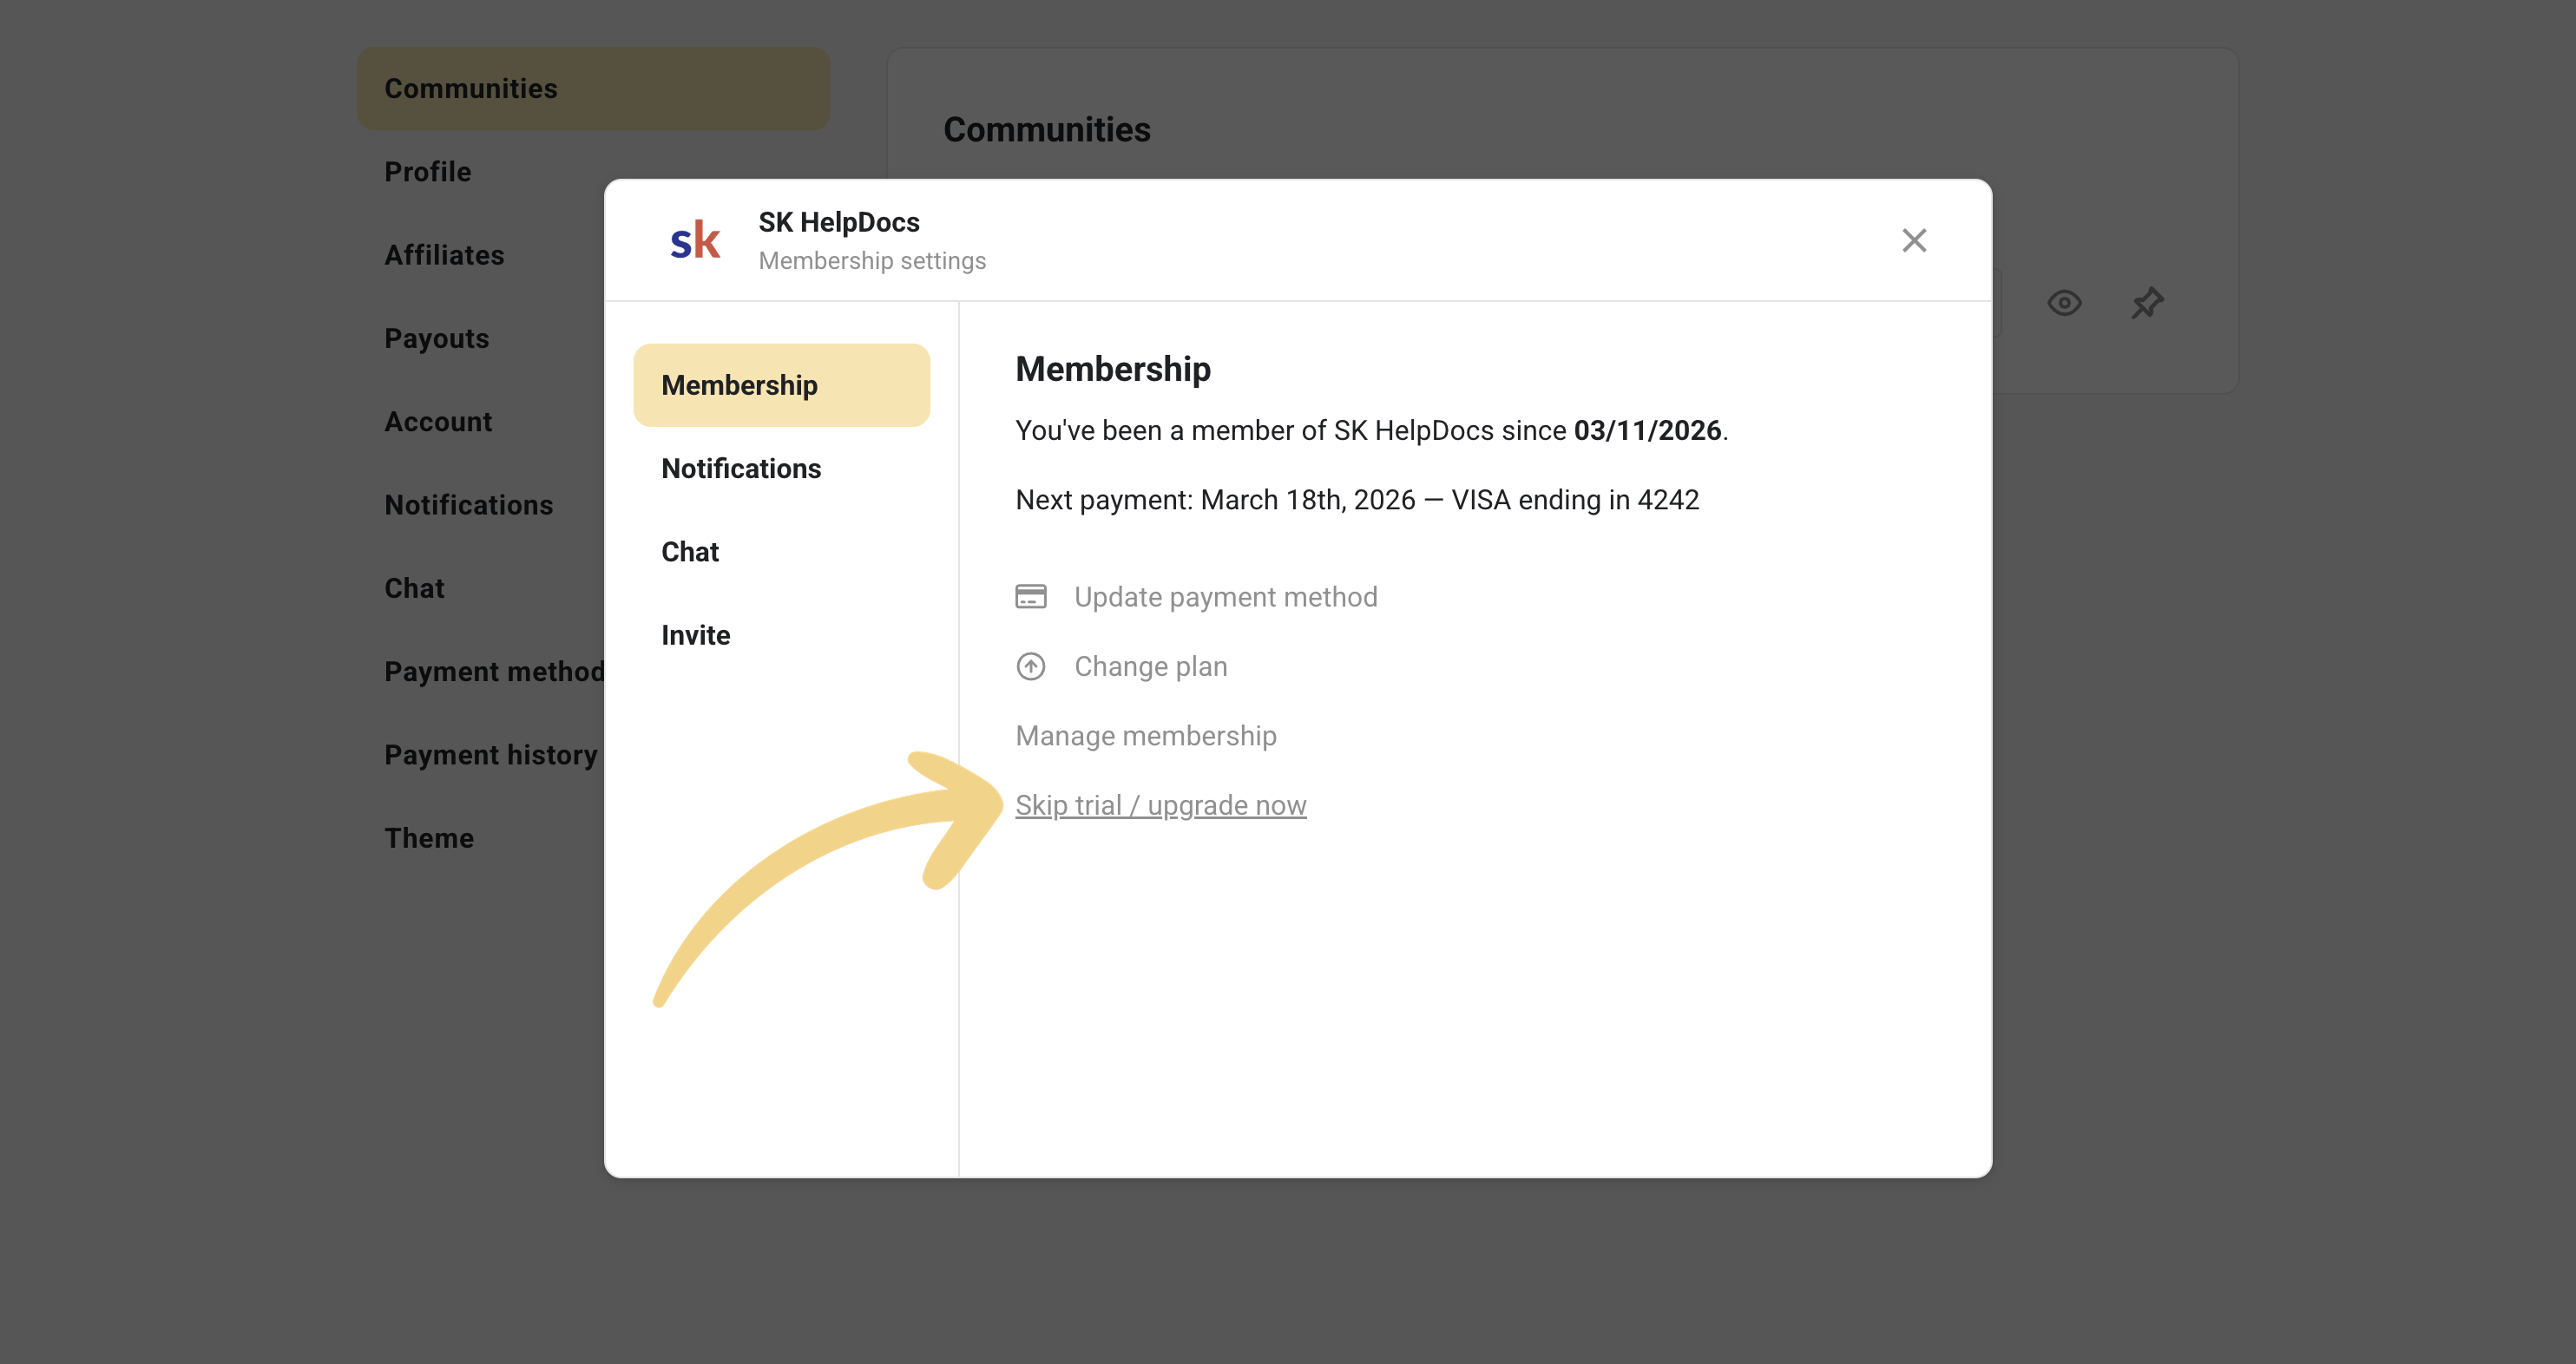Screen dimensions: 2576x1364
Task: Open the Chat tab in dialog
Action: (x=690, y=552)
